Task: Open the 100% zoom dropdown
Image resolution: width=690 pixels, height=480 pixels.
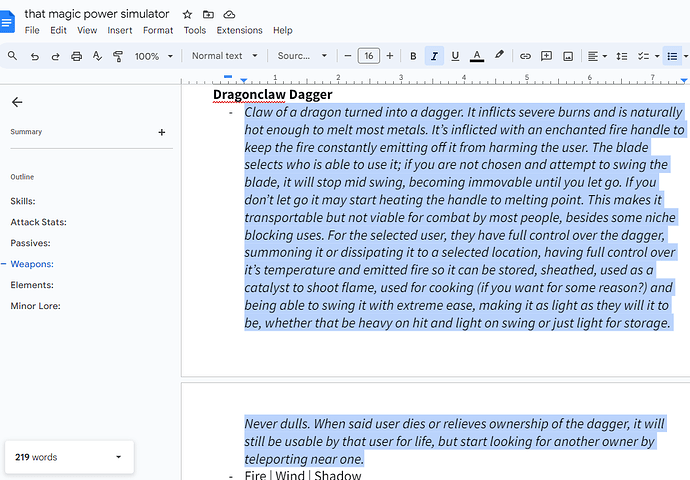Action: 154,56
